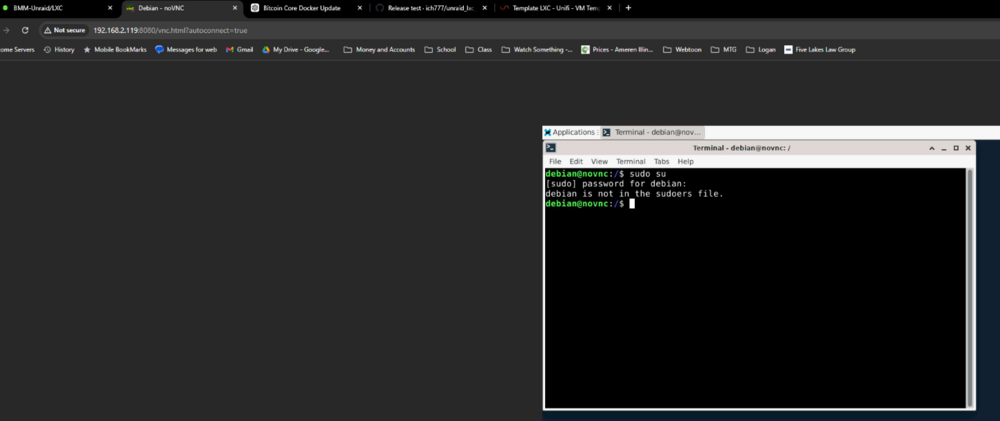Image resolution: width=1000 pixels, height=421 pixels.
Task: Open the terminal Tabs menu
Action: tap(661, 161)
